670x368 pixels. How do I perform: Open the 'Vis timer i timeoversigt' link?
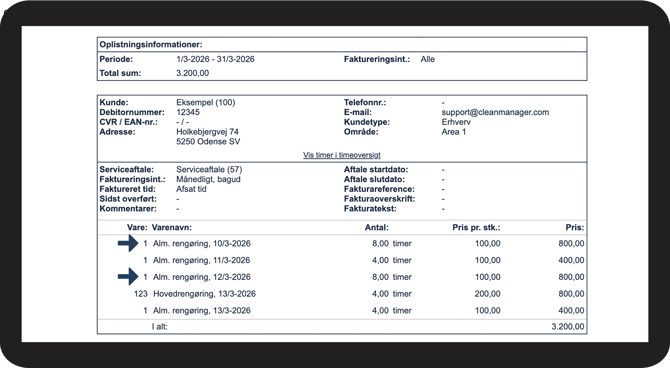pyautogui.click(x=341, y=155)
